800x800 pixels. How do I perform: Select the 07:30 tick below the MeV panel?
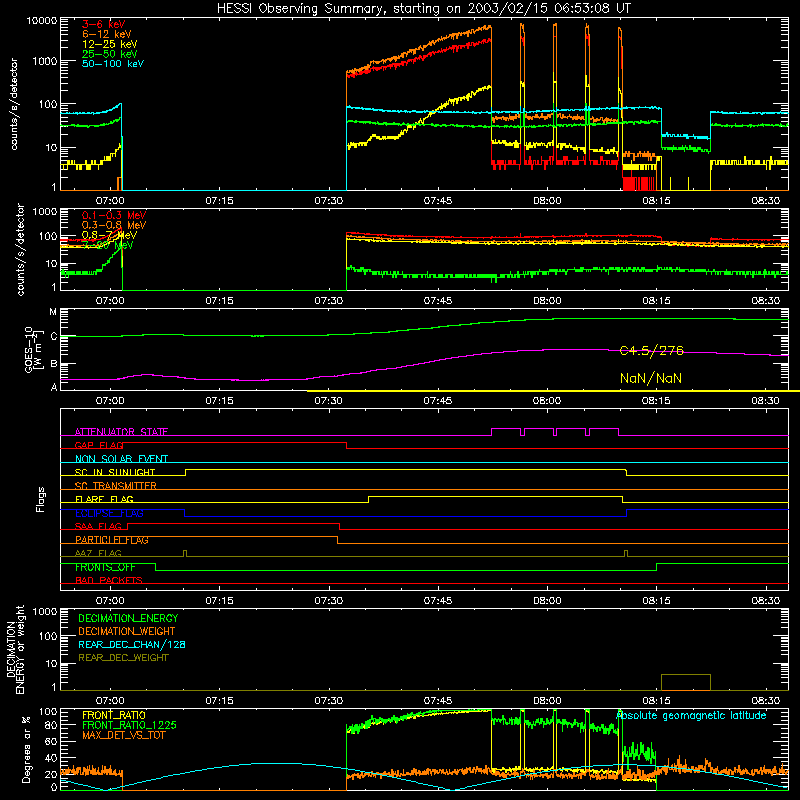(329, 301)
